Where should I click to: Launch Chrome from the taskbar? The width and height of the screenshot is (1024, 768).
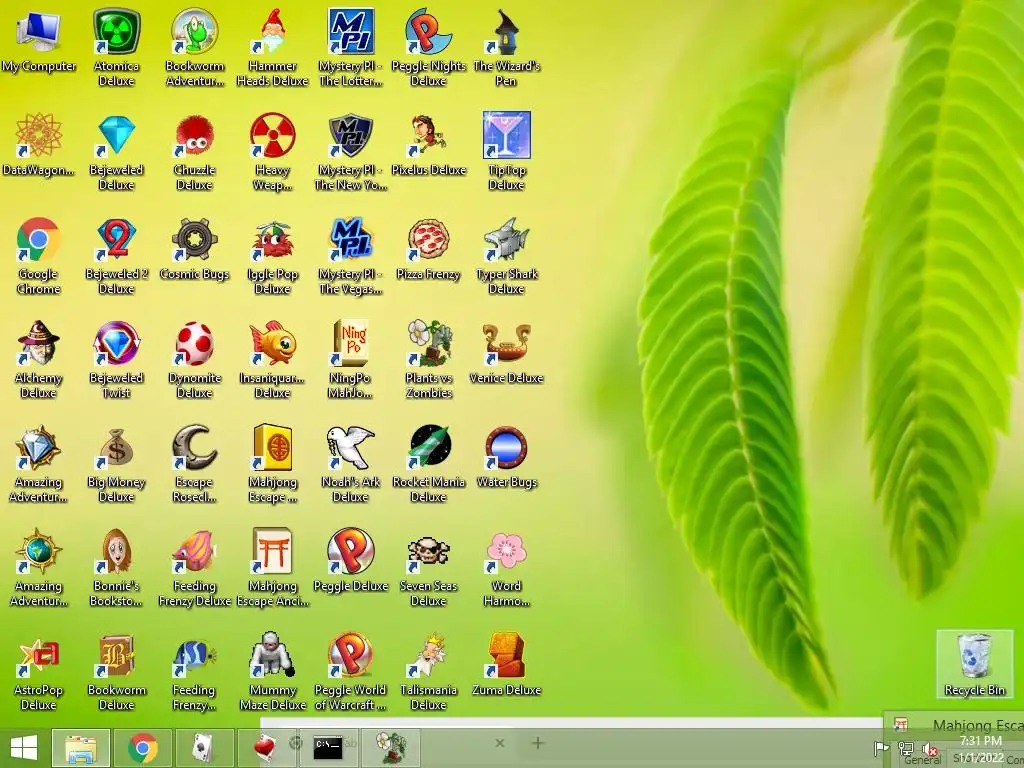(143, 748)
